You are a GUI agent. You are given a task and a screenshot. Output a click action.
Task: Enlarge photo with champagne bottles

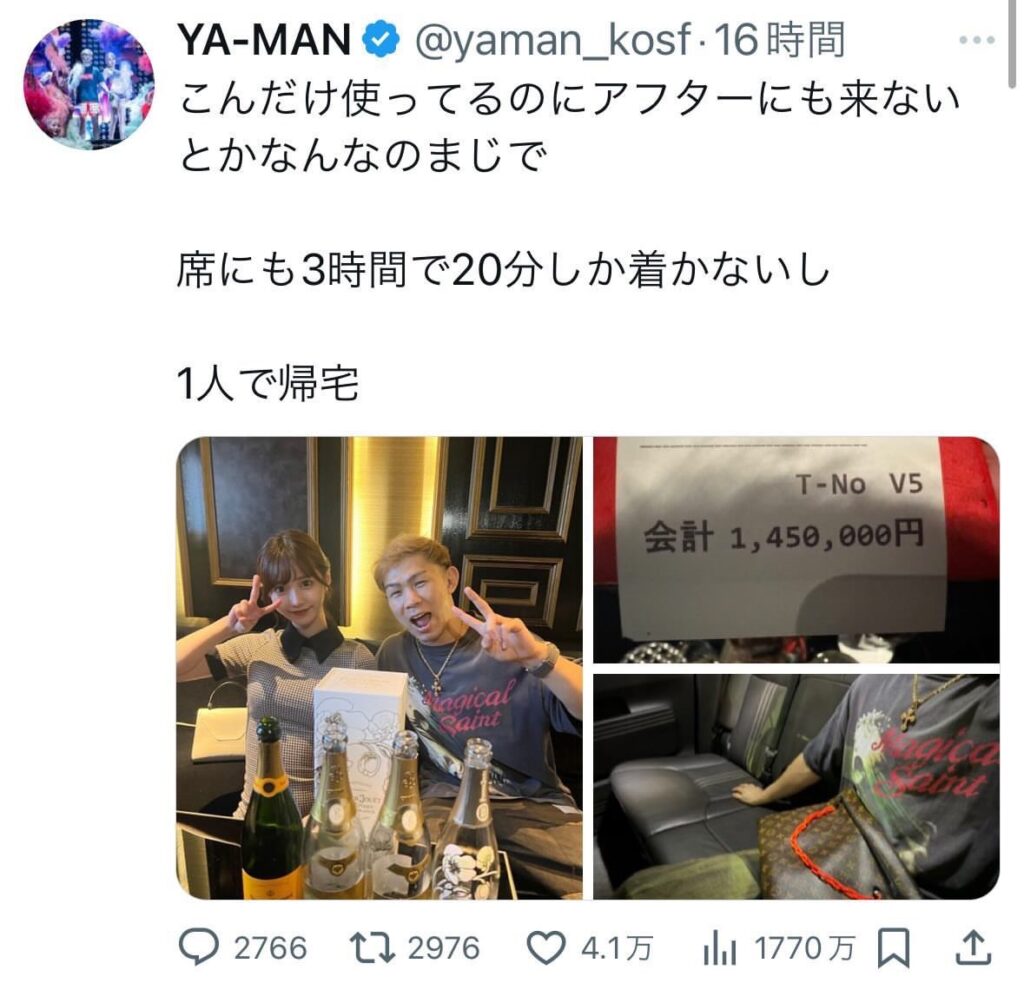[x=379, y=667]
